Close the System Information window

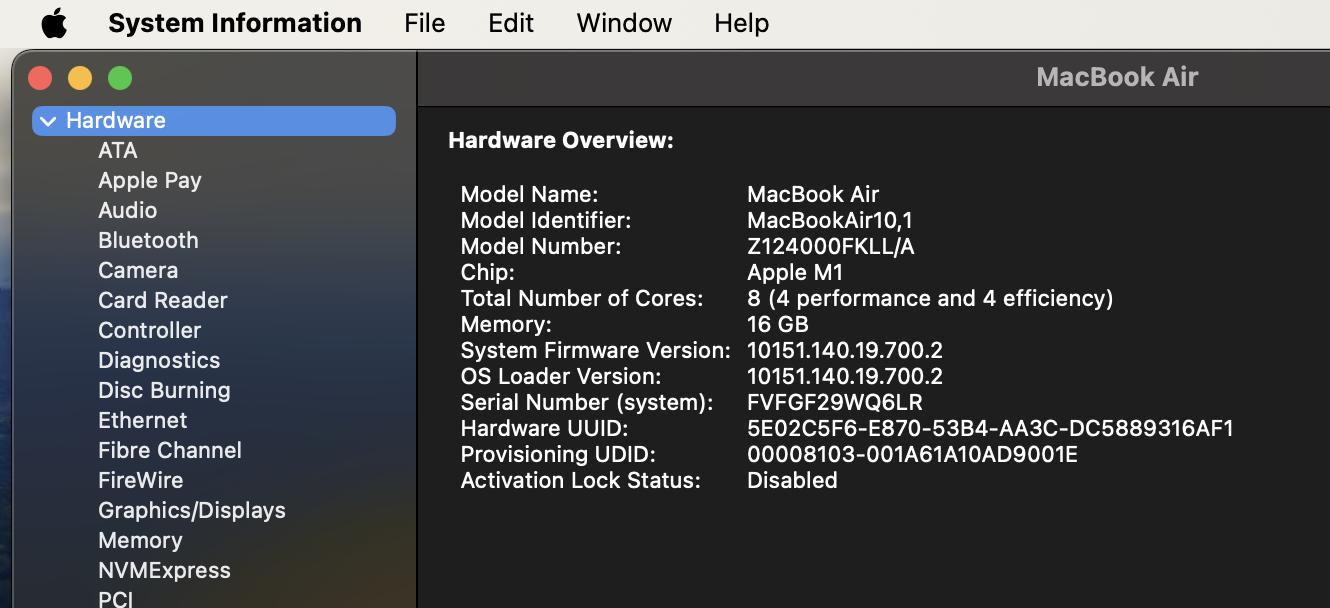[x=40, y=78]
